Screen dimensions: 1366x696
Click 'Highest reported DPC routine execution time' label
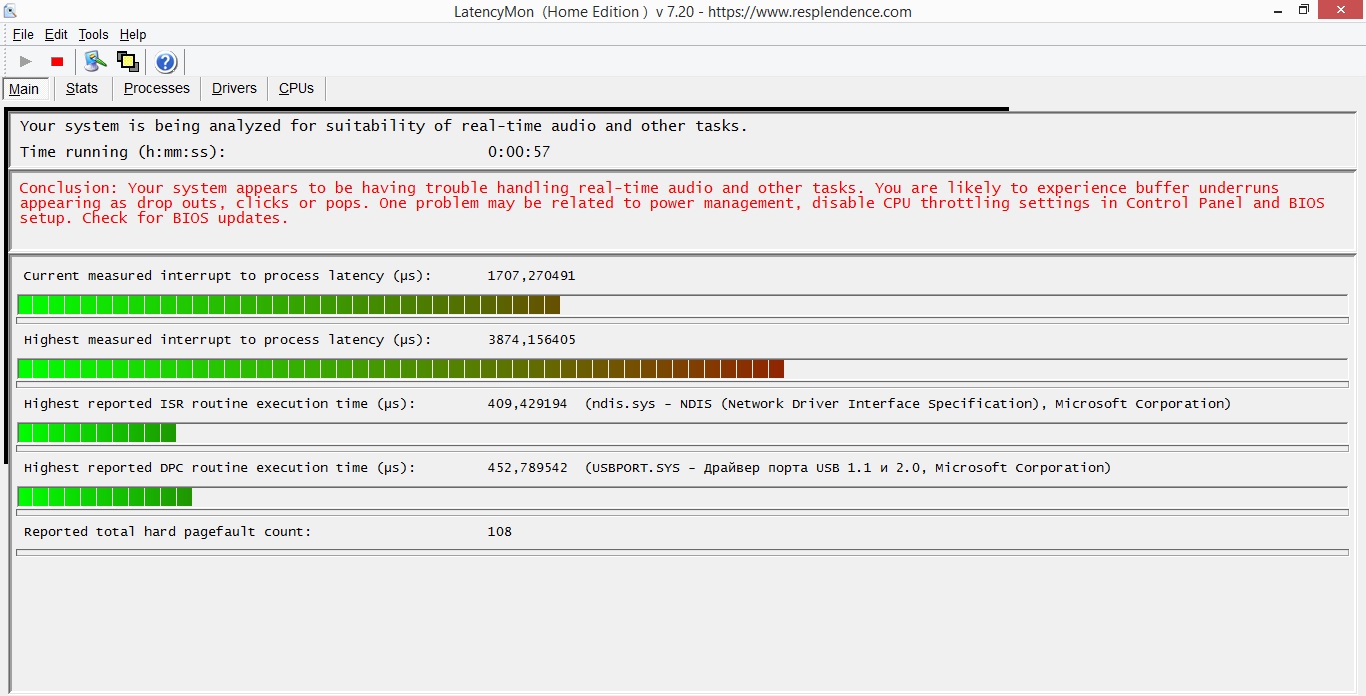pyautogui.click(x=219, y=468)
